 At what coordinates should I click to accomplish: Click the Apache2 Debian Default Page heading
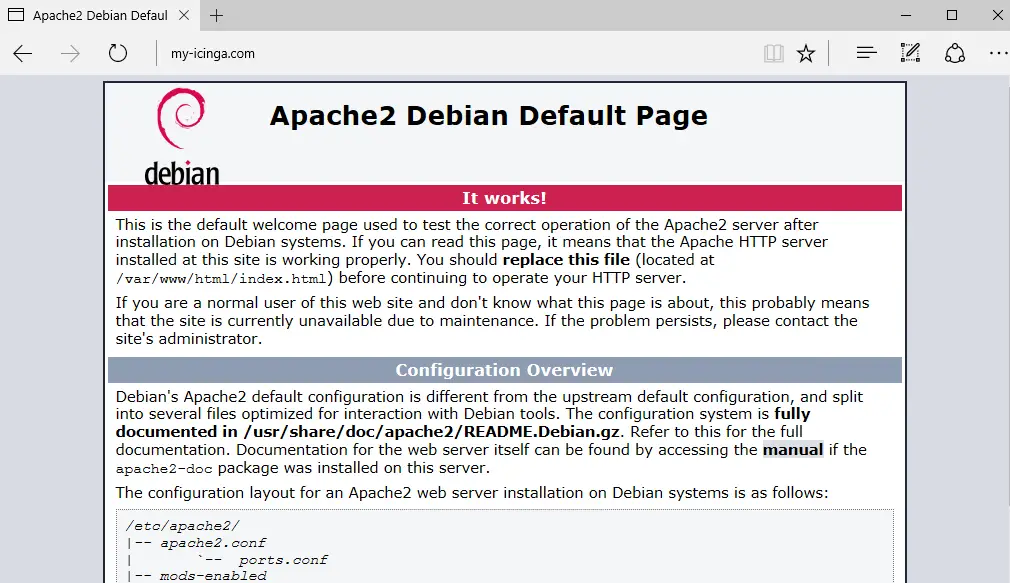click(488, 116)
